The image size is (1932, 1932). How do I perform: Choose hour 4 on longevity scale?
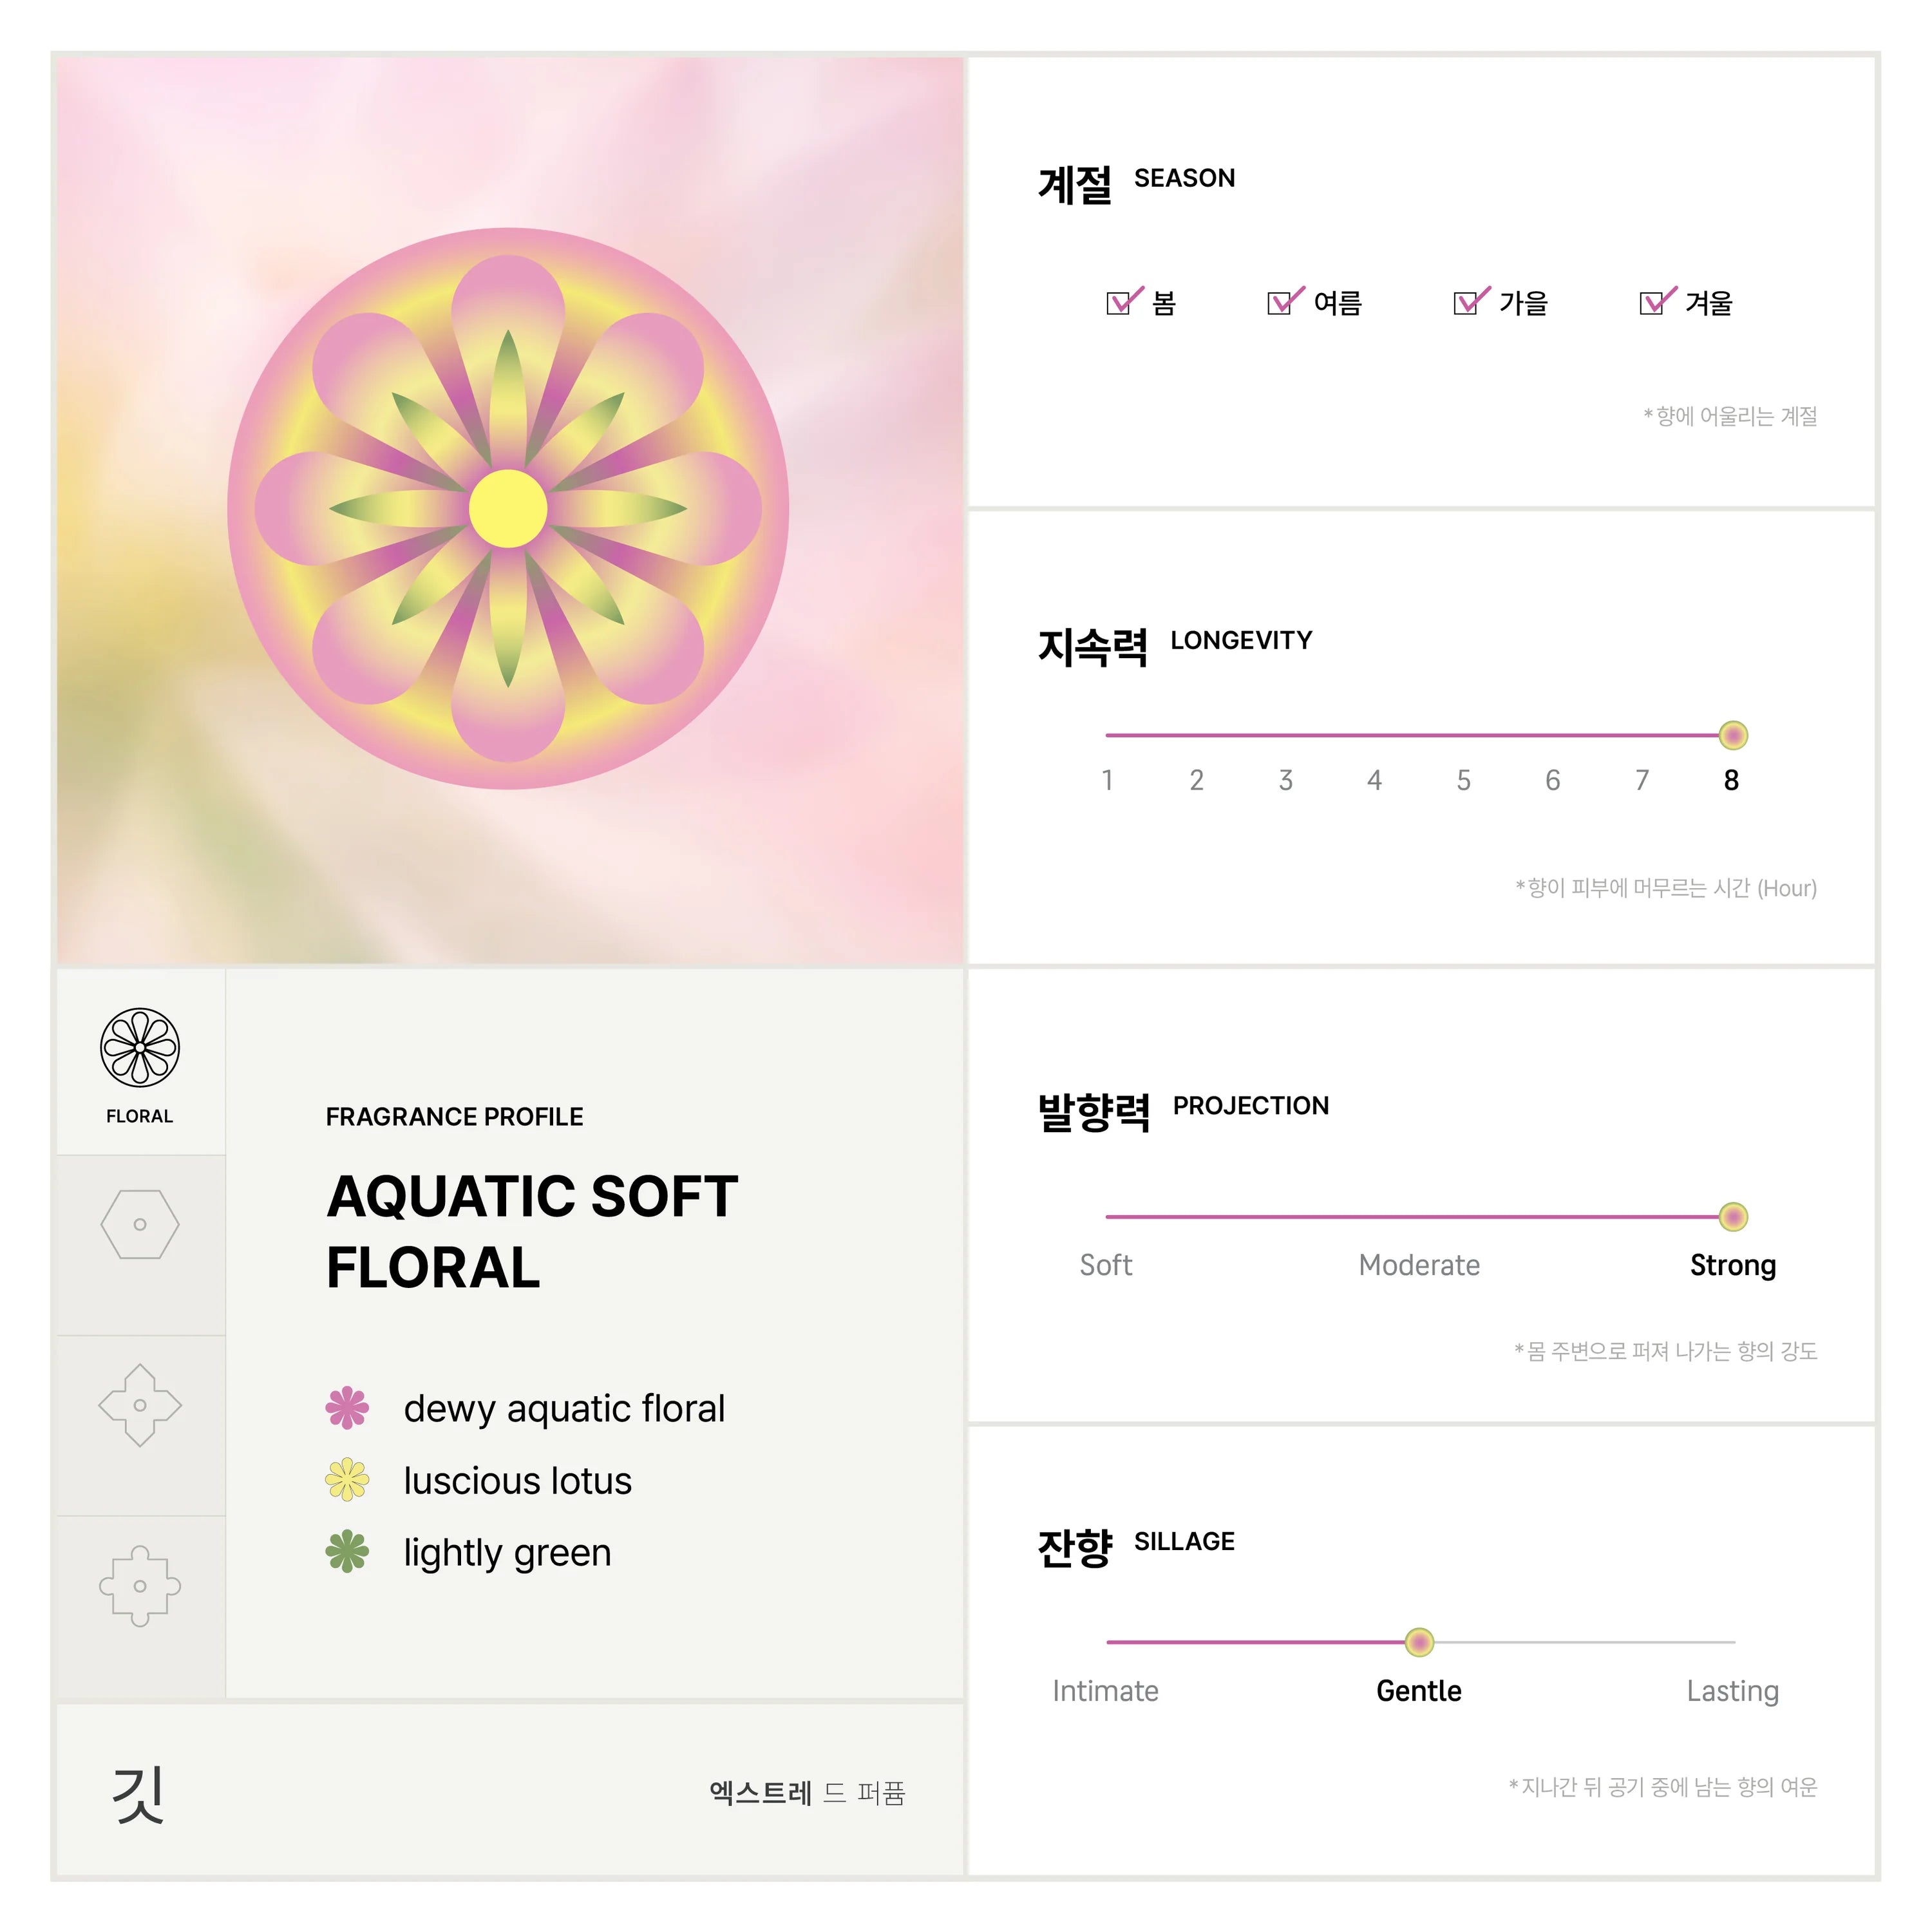(1375, 780)
